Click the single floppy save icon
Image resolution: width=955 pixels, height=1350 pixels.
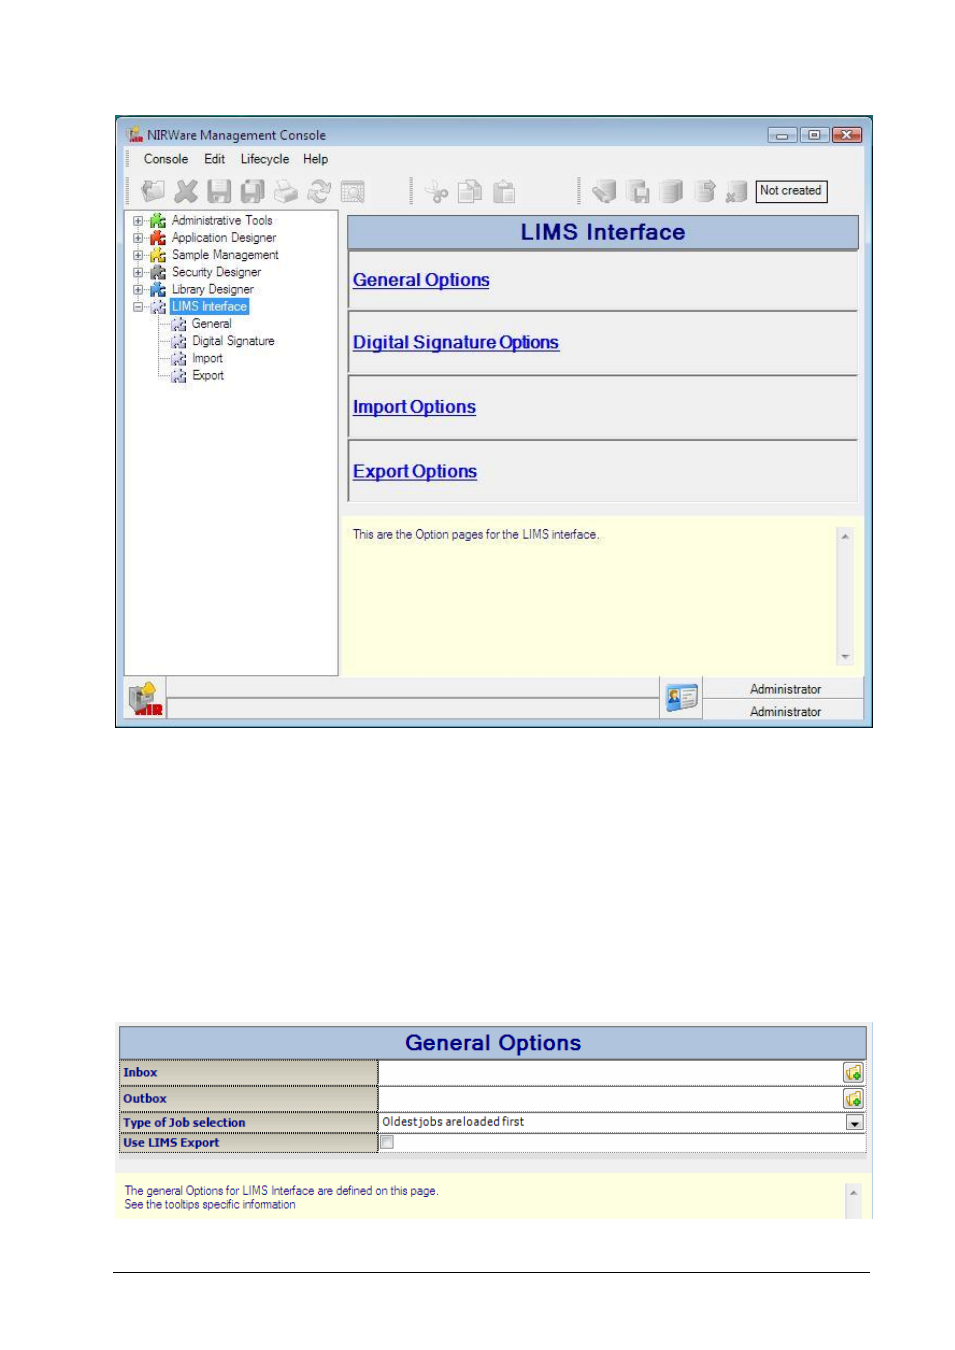click(x=219, y=191)
